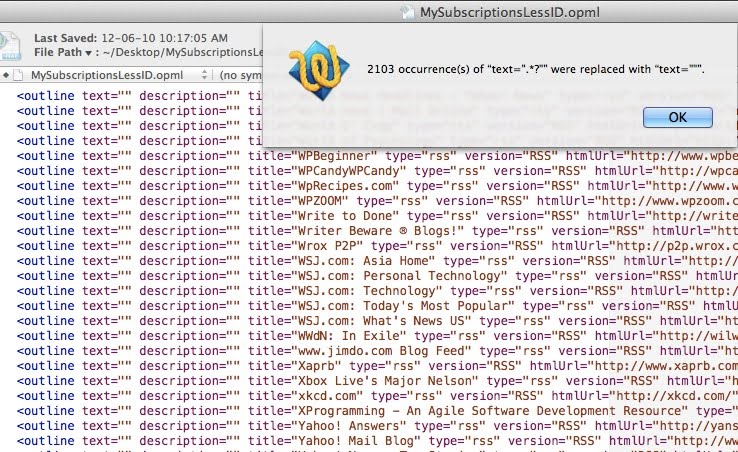Image resolution: width=738 pixels, height=452 pixels.
Task: Click title="WSJ.com: What's News US" text
Action: click(x=360, y=322)
